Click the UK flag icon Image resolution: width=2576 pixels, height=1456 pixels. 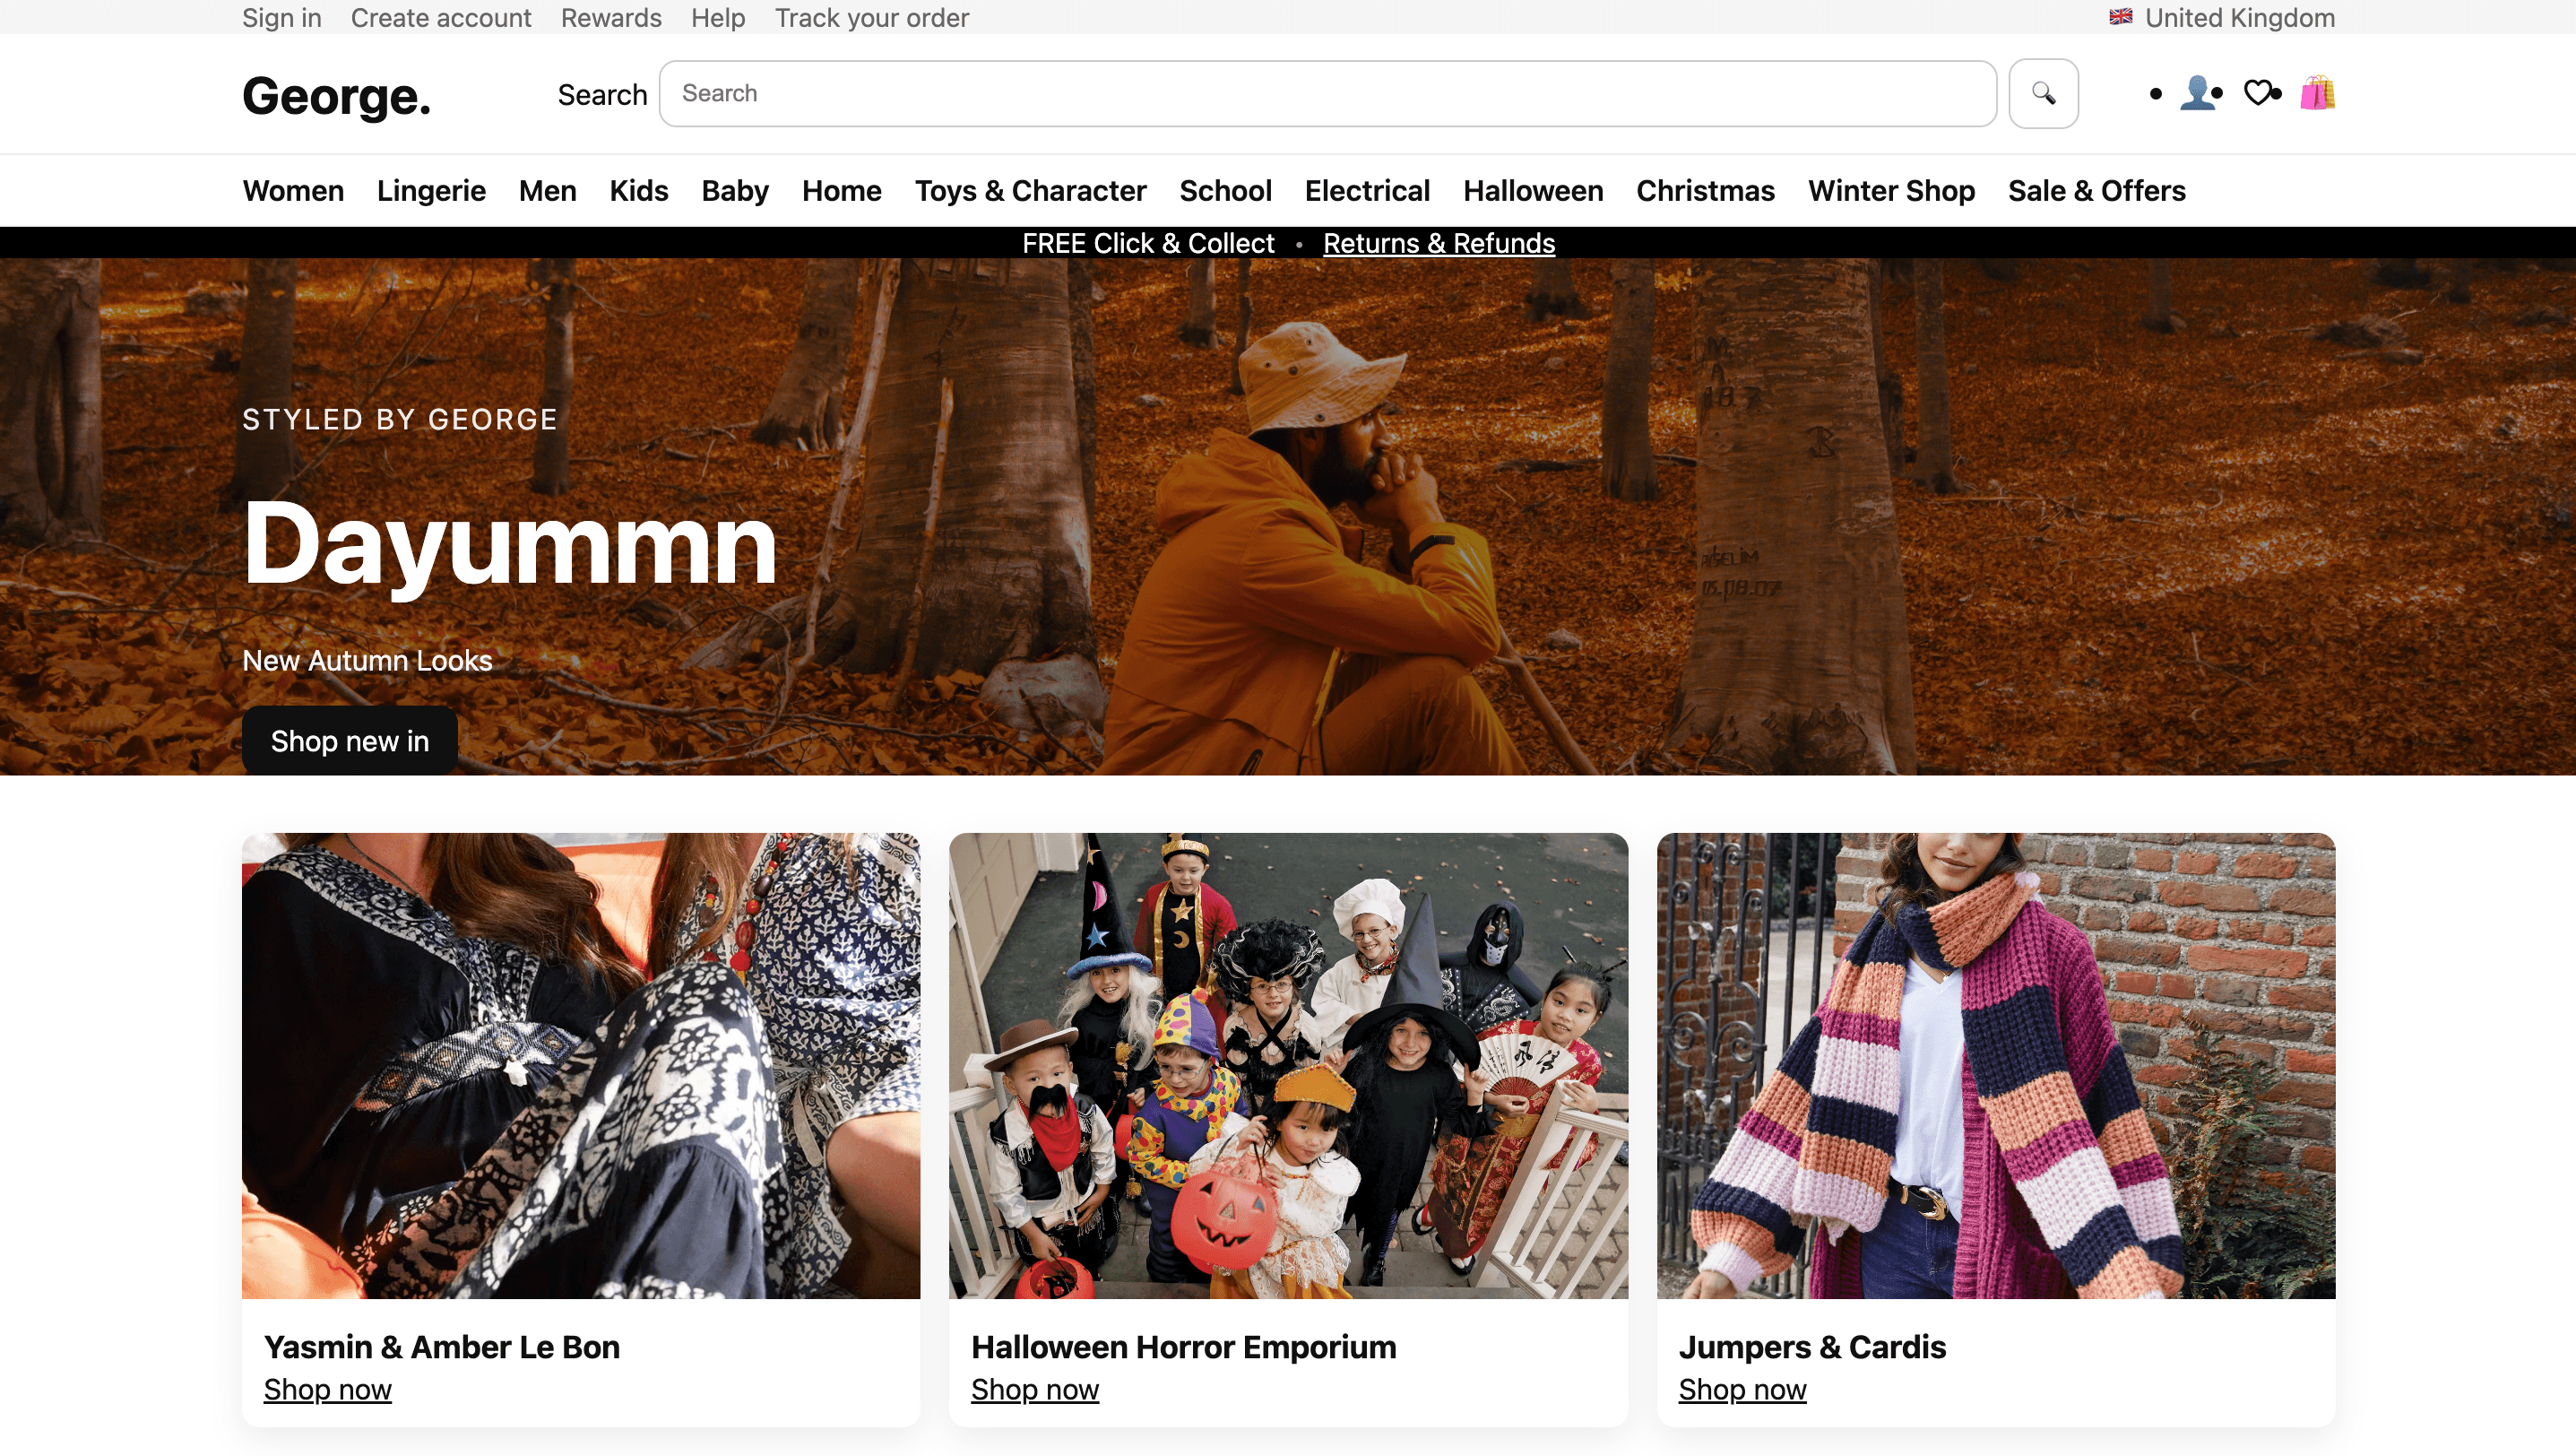[x=2120, y=17]
